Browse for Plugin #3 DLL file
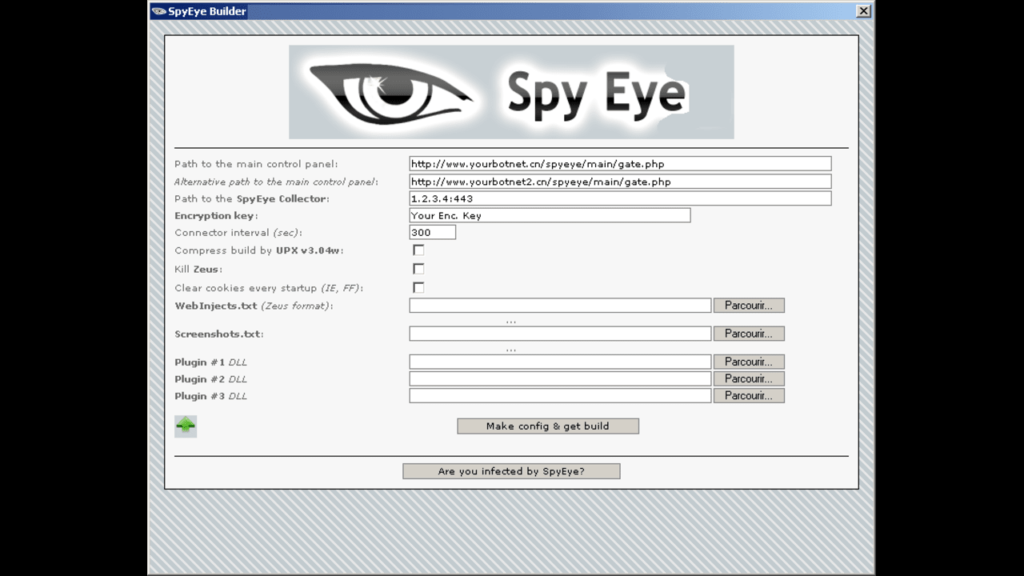 point(749,396)
